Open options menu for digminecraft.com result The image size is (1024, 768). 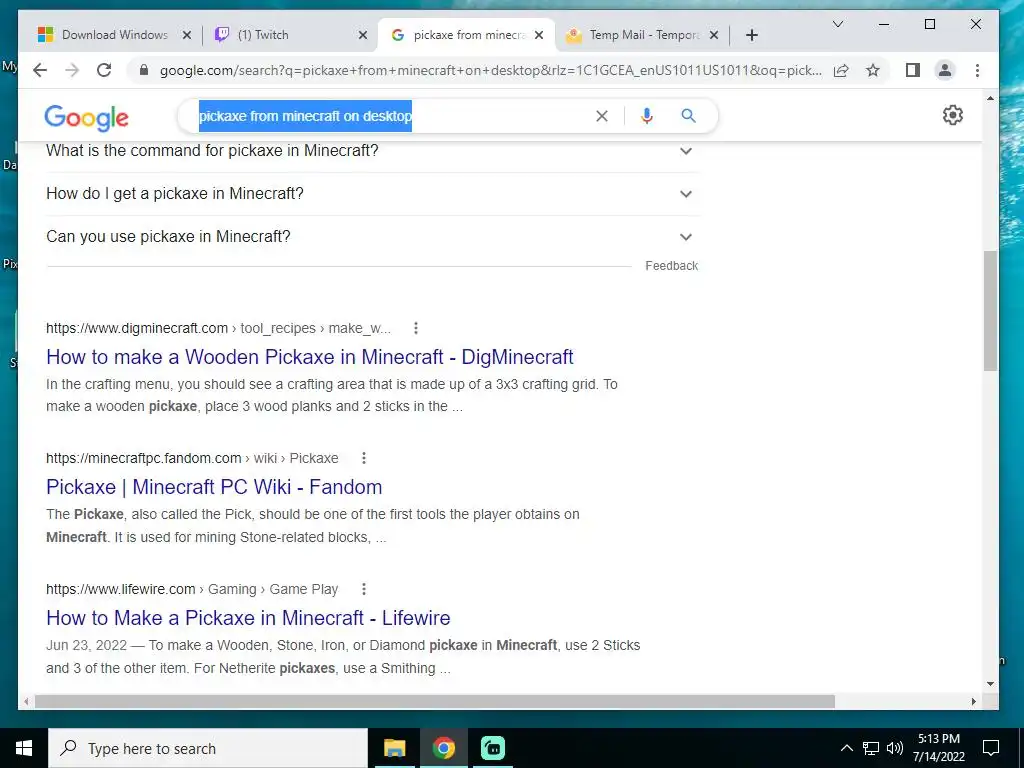(x=416, y=328)
